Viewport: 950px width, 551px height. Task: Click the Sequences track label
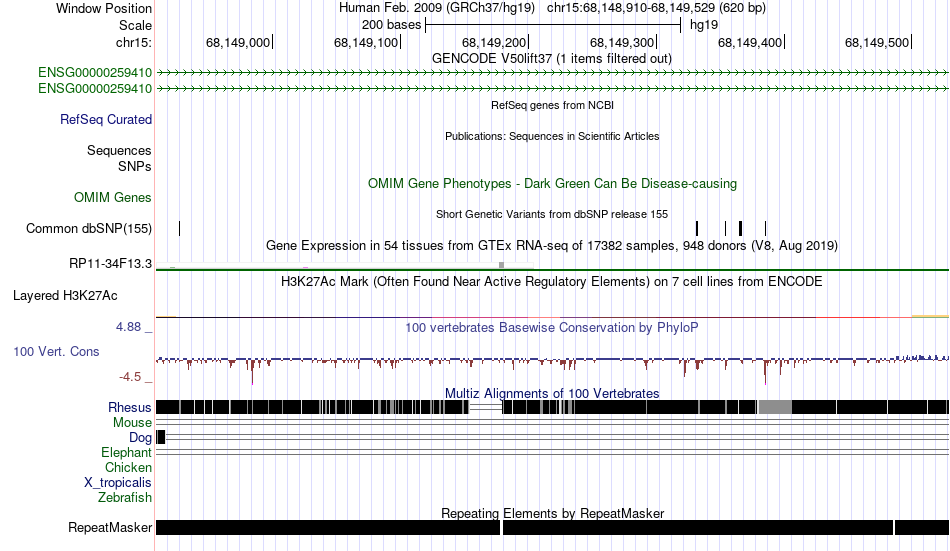[119, 150]
